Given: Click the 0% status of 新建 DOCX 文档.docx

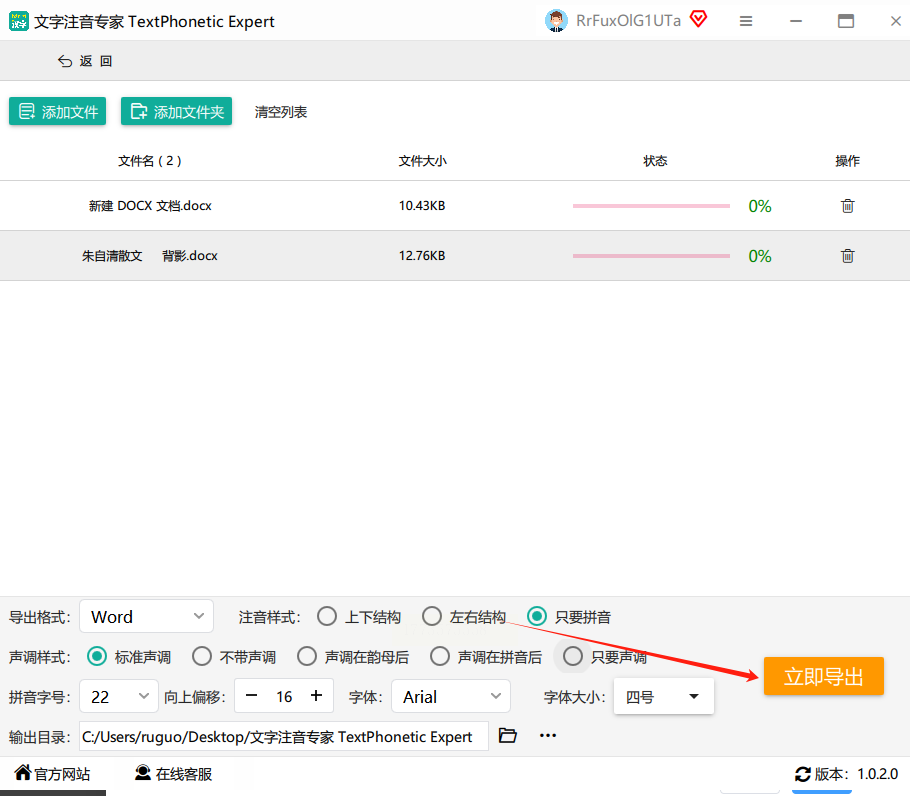Looking at the screenshot, I should 760,206.
